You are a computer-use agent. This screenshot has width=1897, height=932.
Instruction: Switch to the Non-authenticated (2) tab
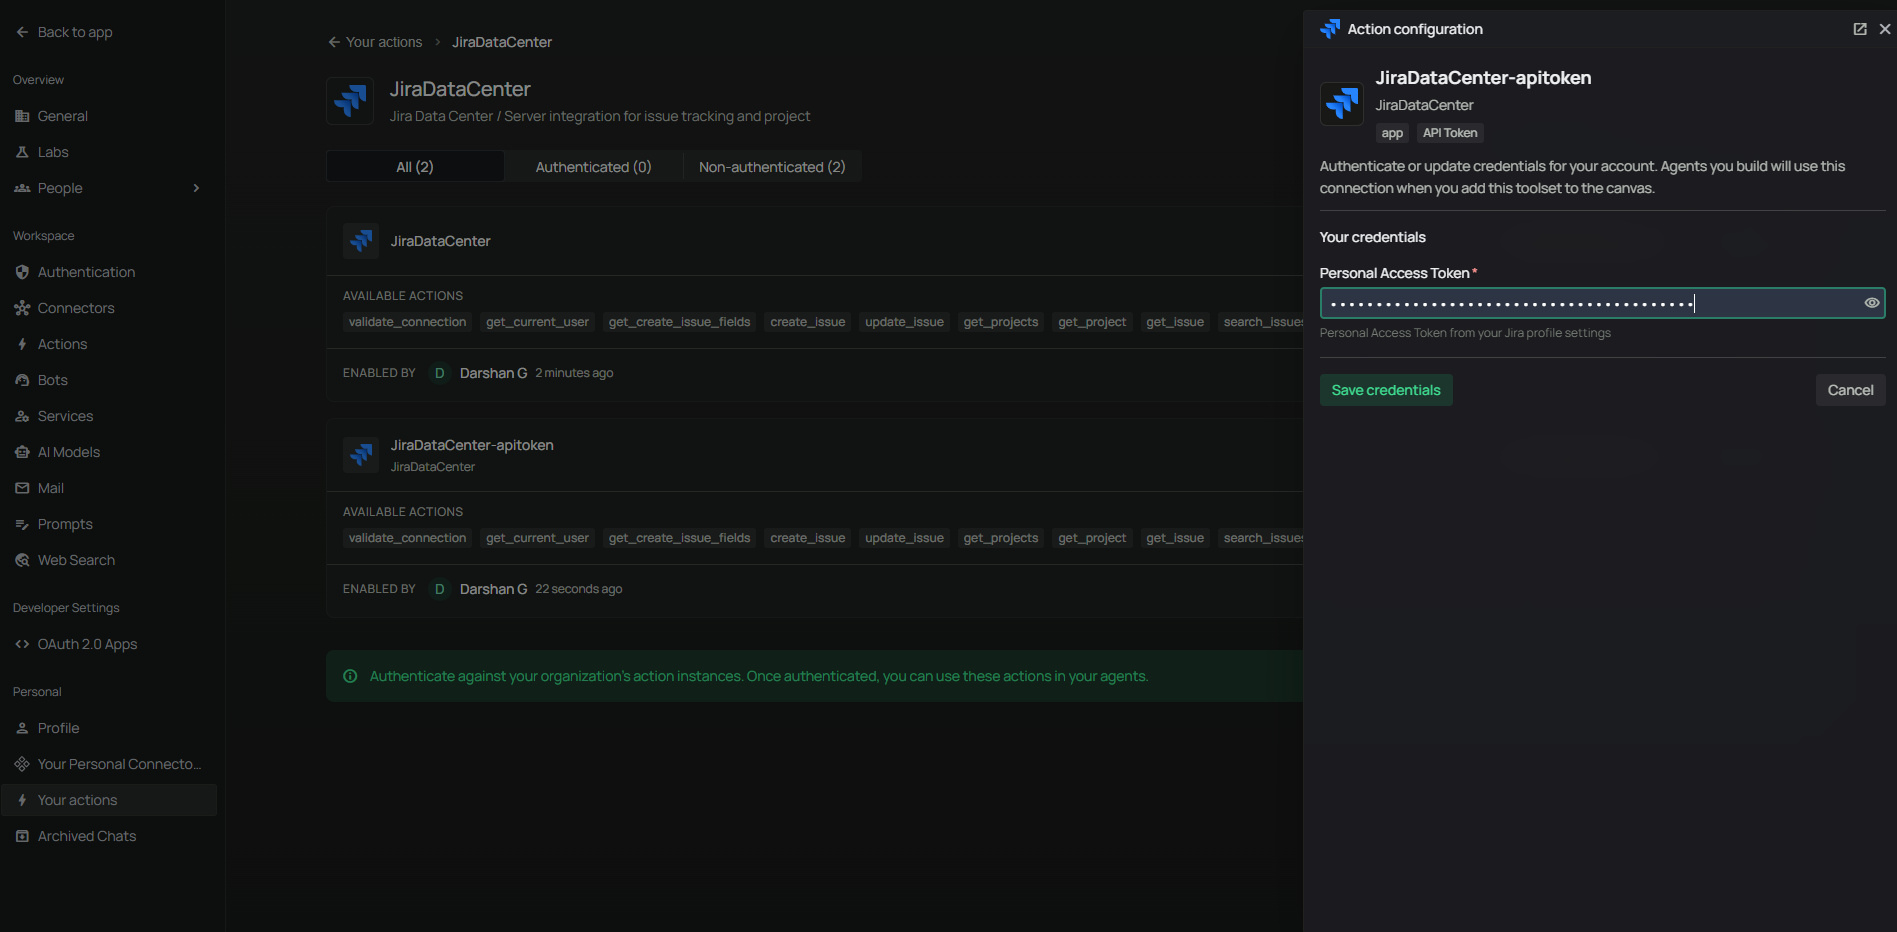point(772,166)
